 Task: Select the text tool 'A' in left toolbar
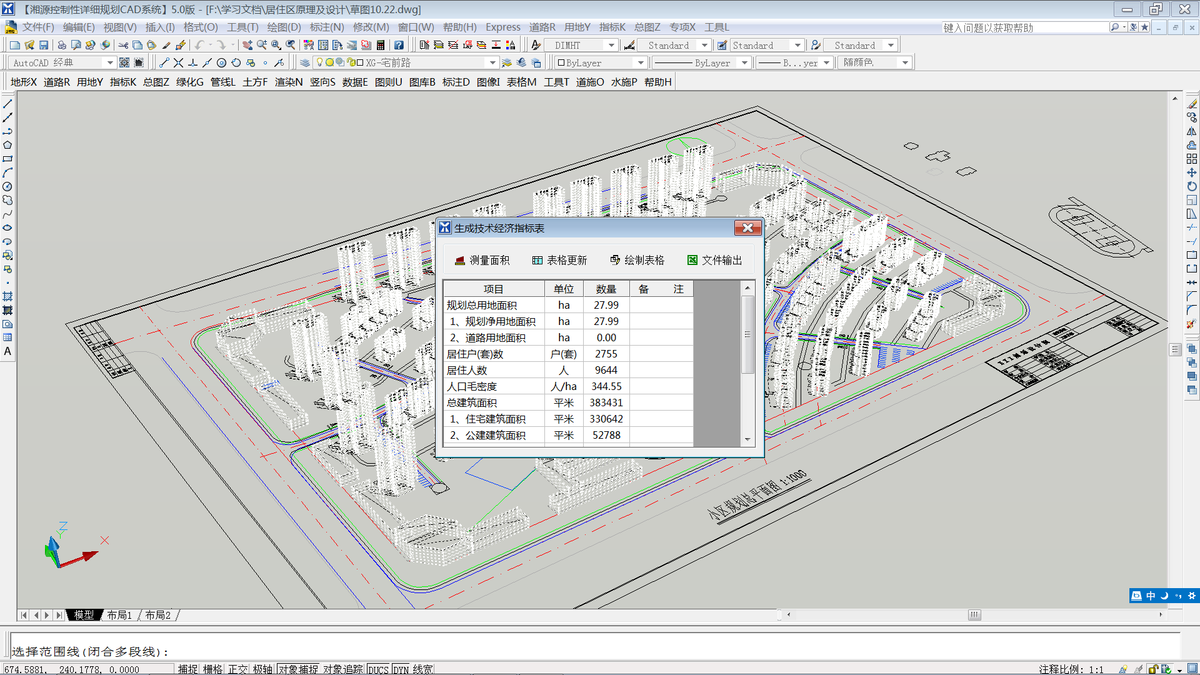(x=8, y=352)
